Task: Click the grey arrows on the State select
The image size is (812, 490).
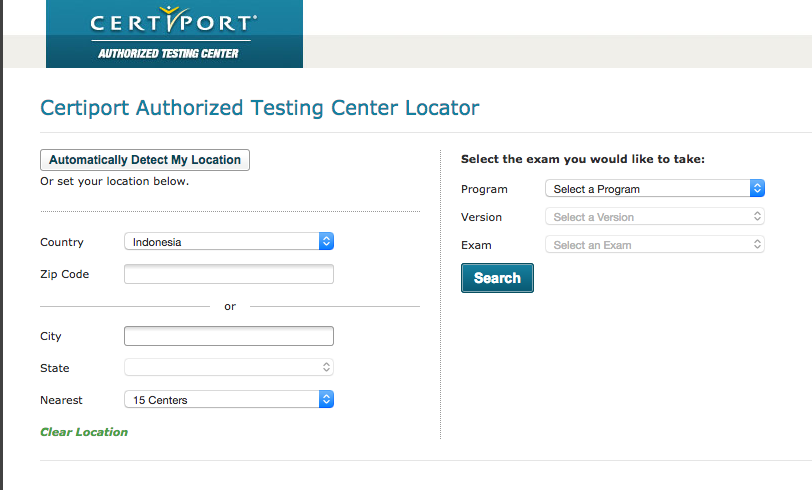Action: click(x=326, y=368)
